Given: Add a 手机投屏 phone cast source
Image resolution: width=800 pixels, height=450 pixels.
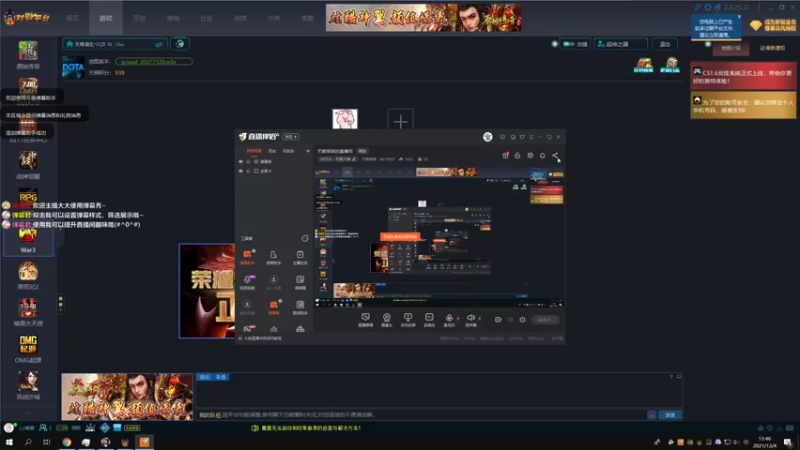Looking at the screenshot, I should pyautogui.click(x=408, y=320).
